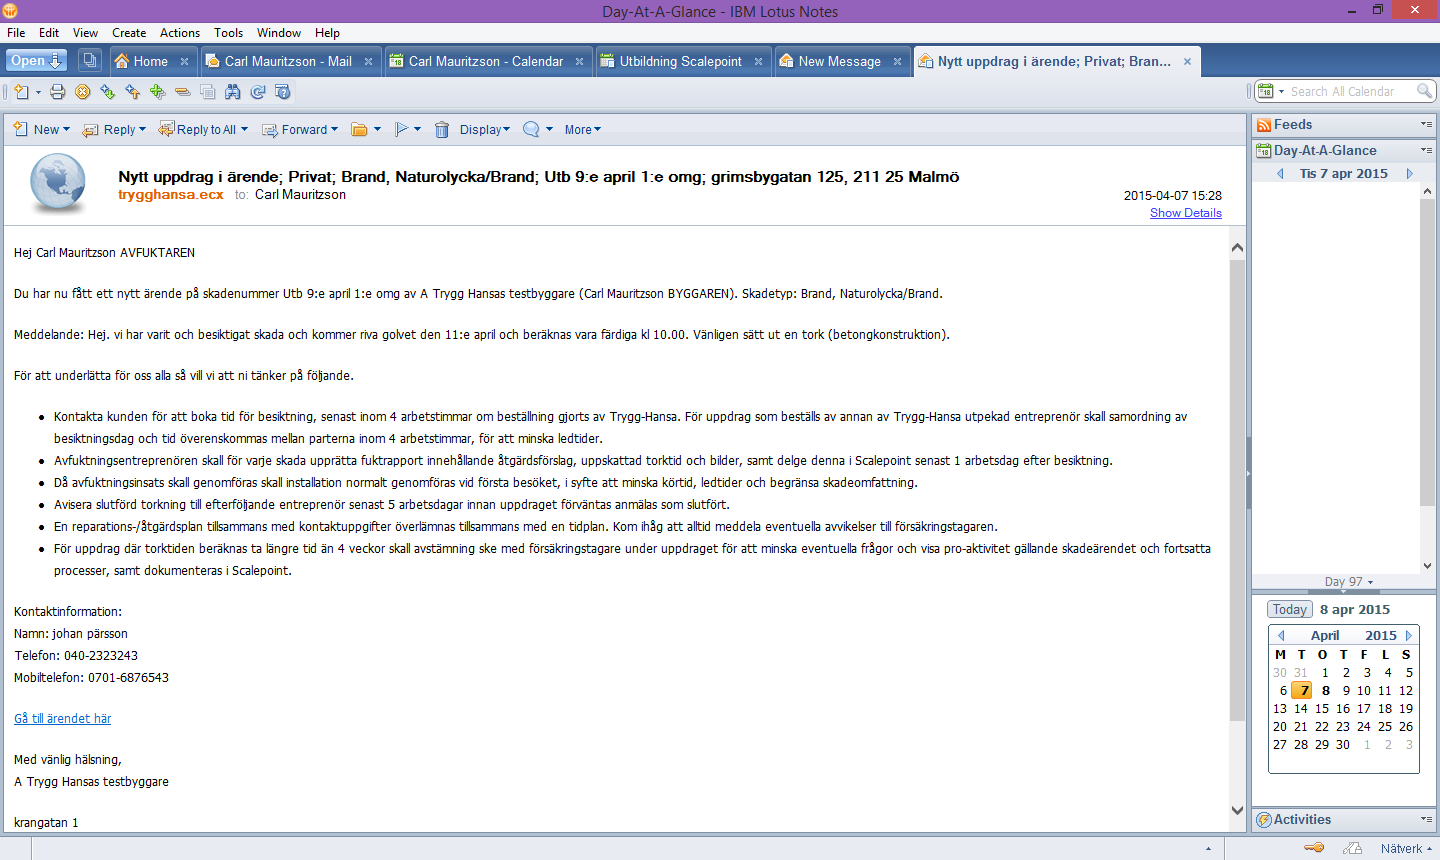
Task: Click the sender globe avatar image
Action: (x=58, y=184)
